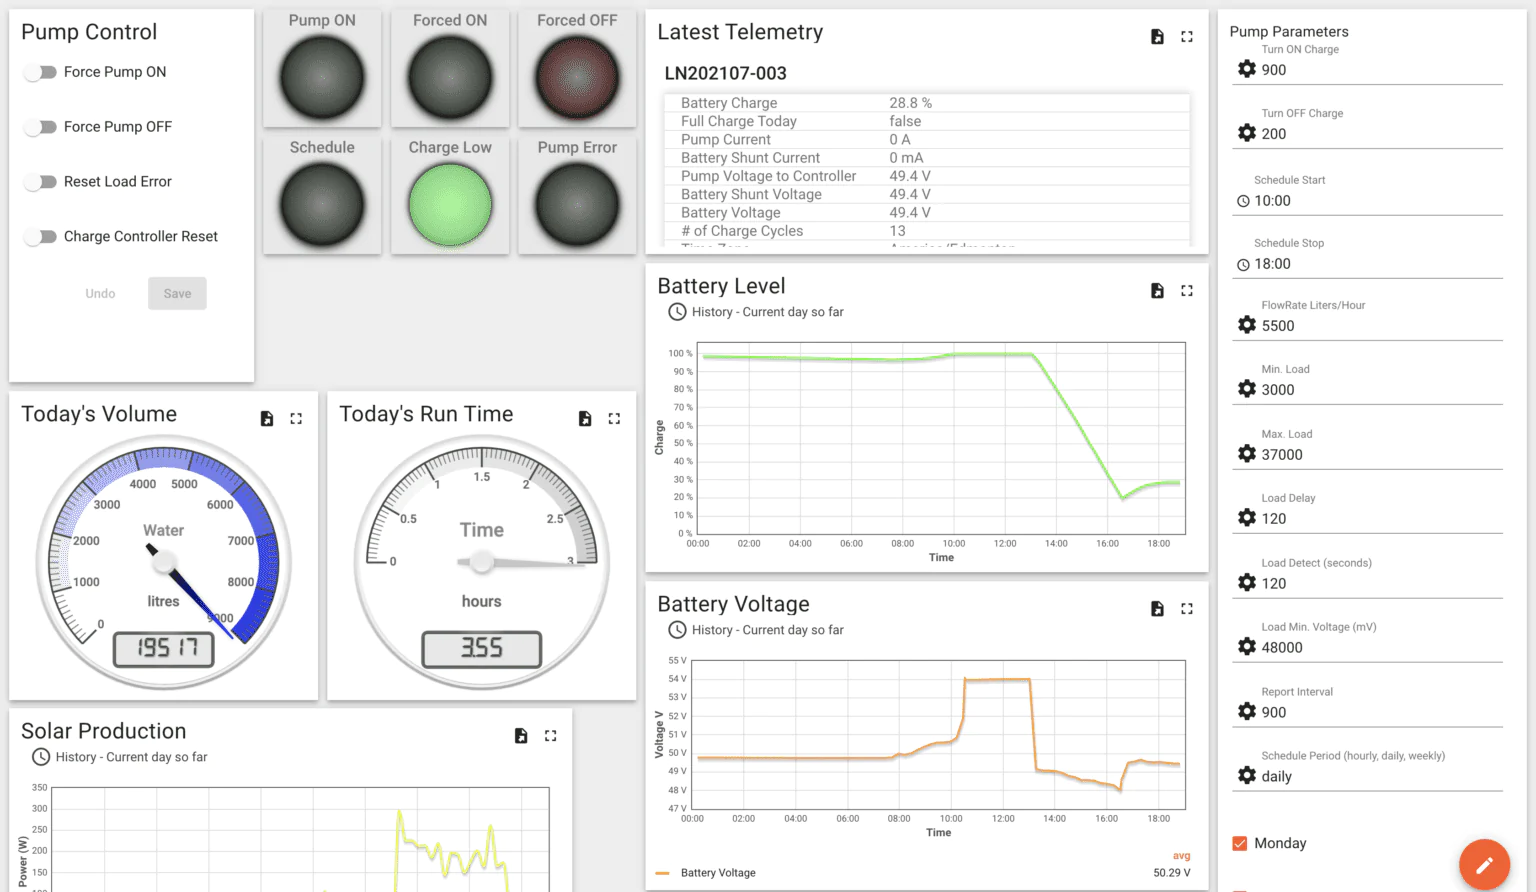This screenshot has width=1536, height=892.
Task: Click the Save button in Pump Control
Action: (x=177, y=293)
